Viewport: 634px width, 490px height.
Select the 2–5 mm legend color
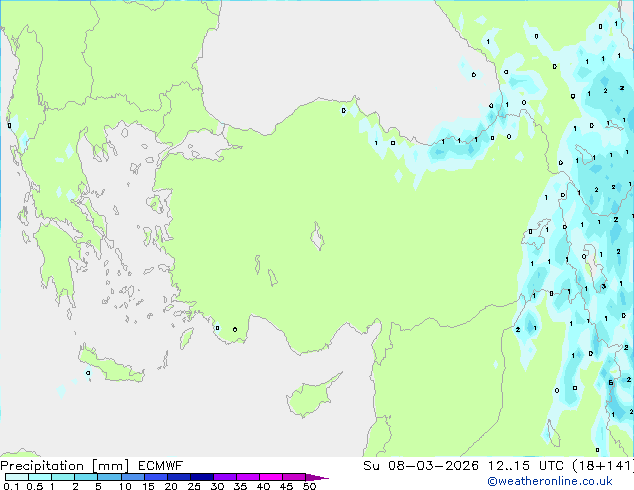[86, 477]
